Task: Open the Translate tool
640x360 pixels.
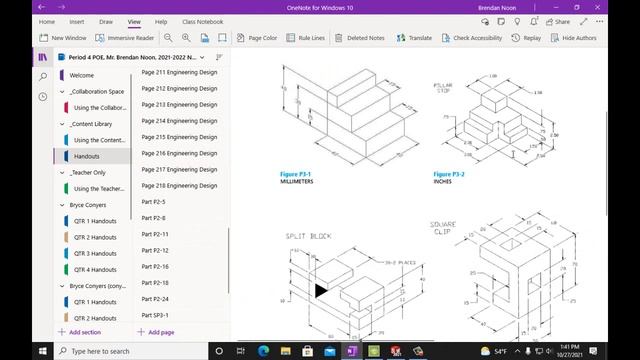Action: [414, 38]
